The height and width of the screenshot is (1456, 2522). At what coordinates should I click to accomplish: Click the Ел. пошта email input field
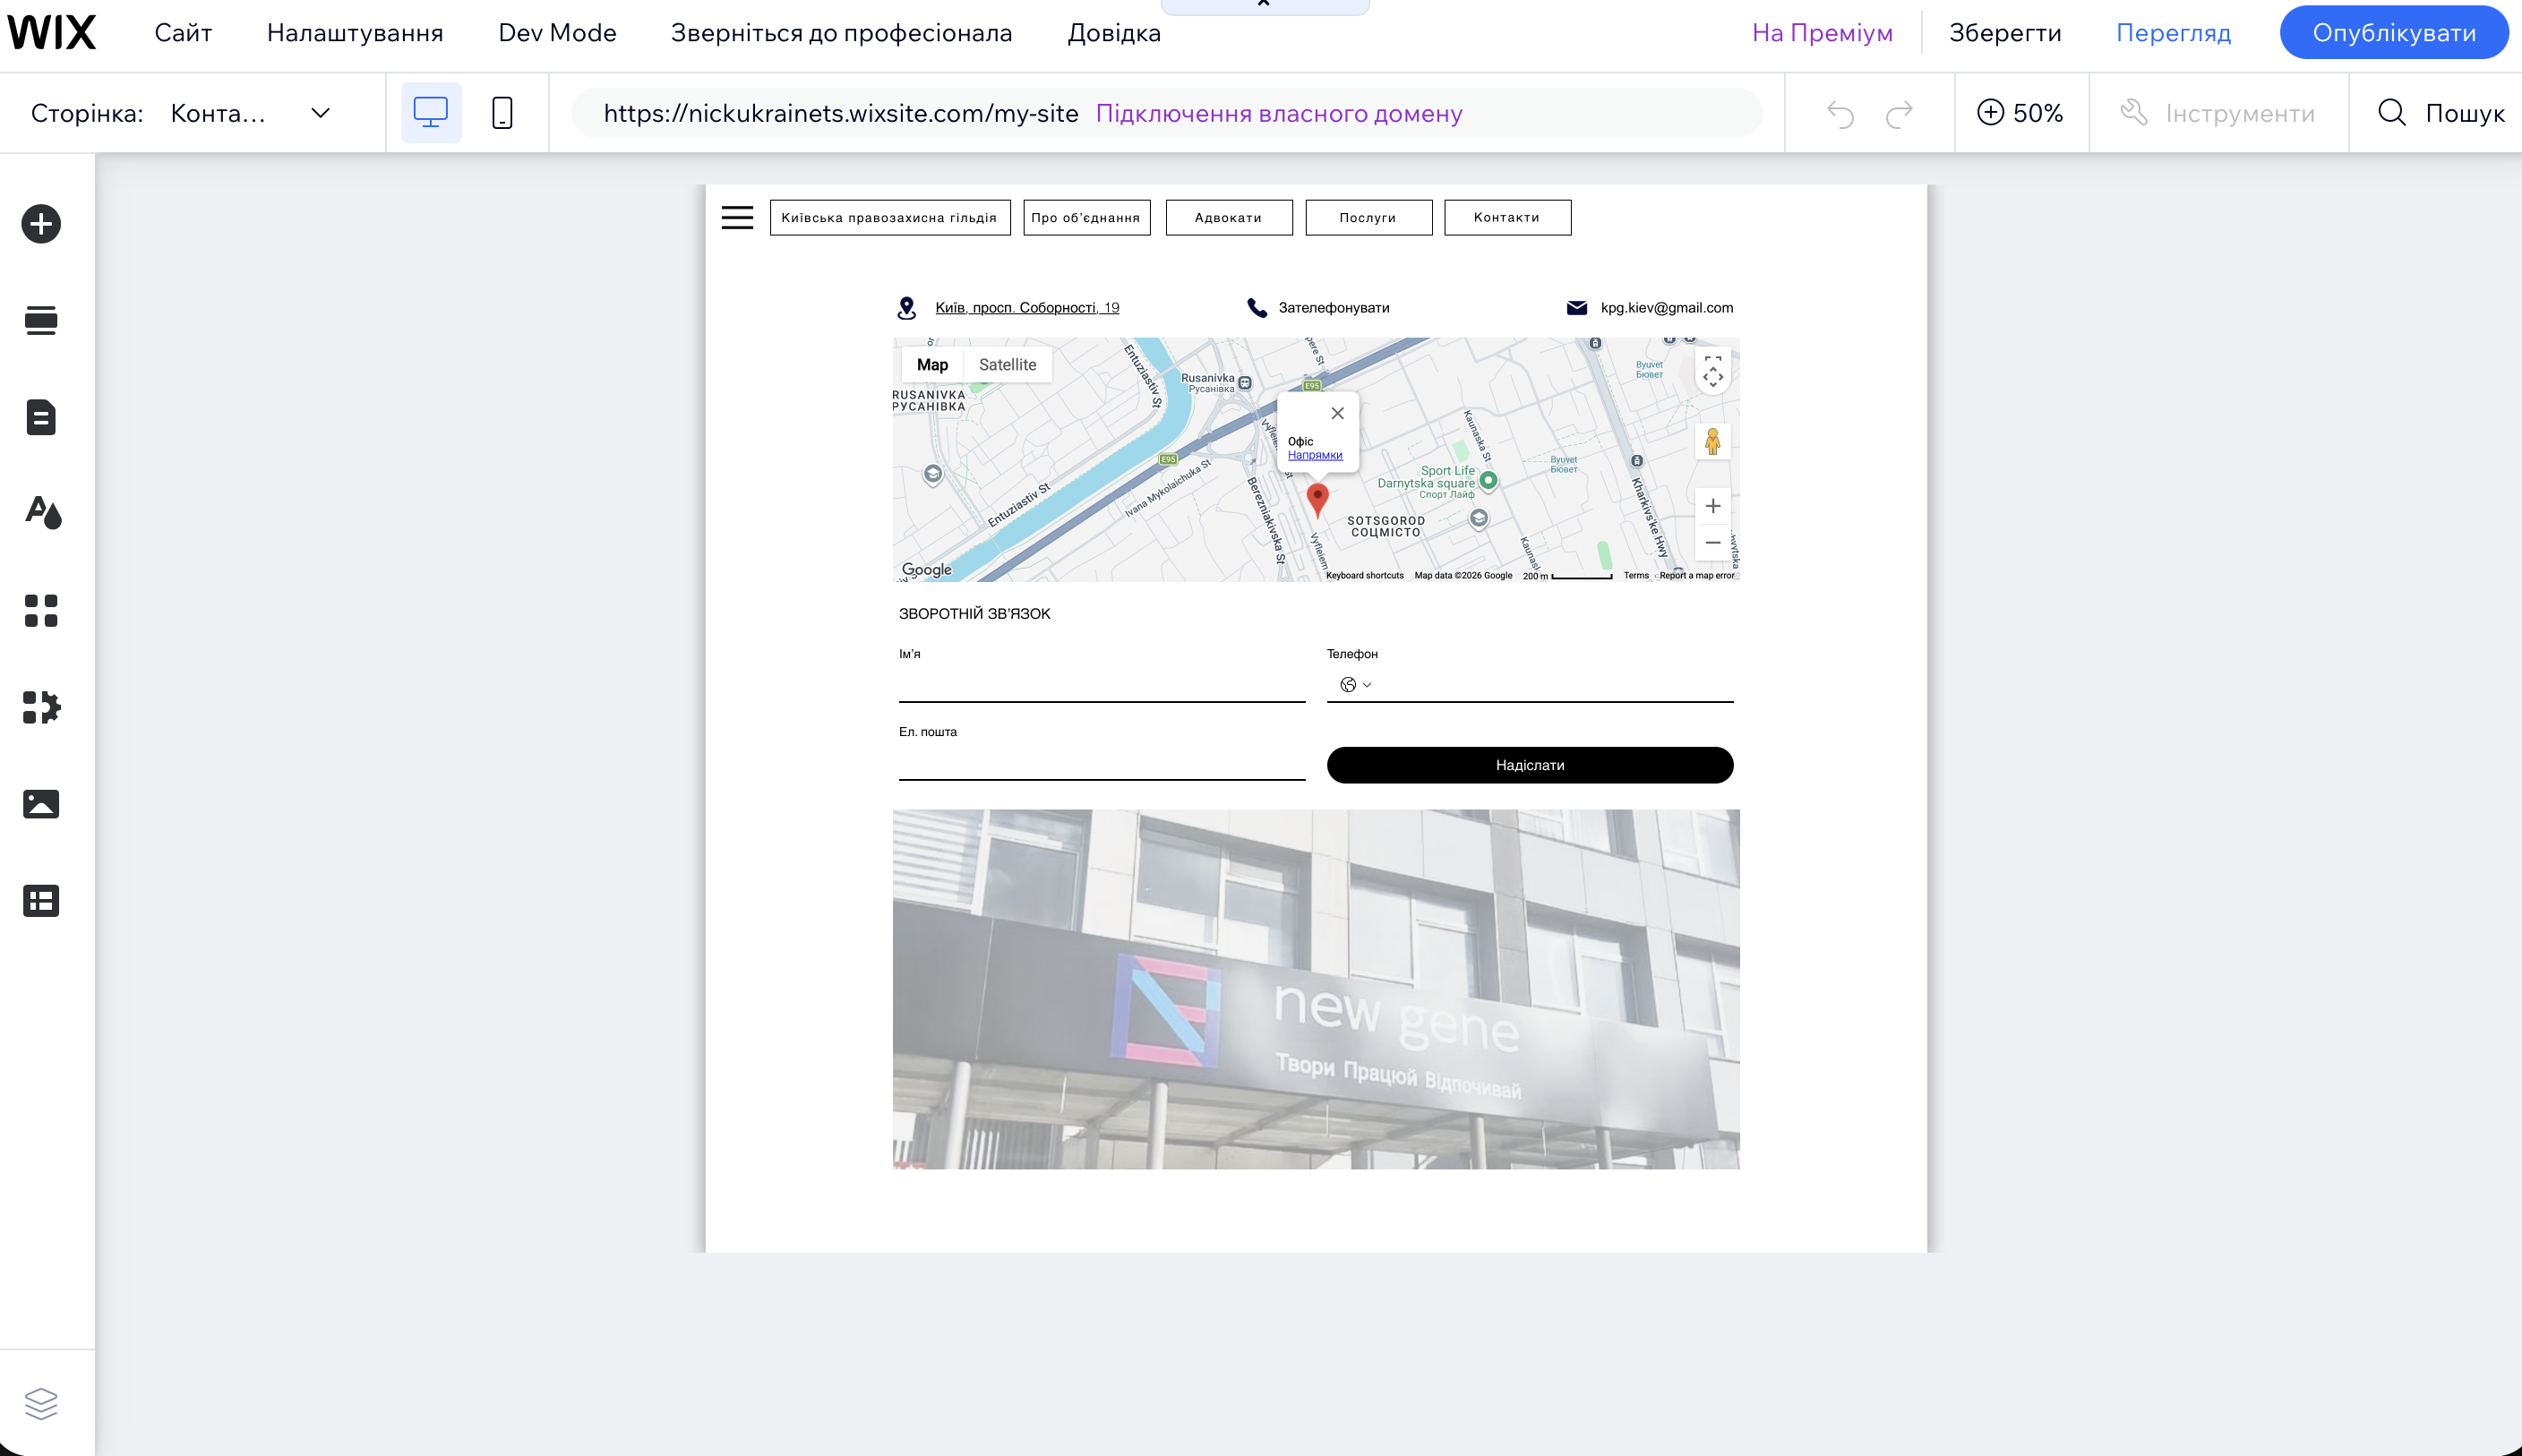pyautogui.click(x=1102, y=763)
